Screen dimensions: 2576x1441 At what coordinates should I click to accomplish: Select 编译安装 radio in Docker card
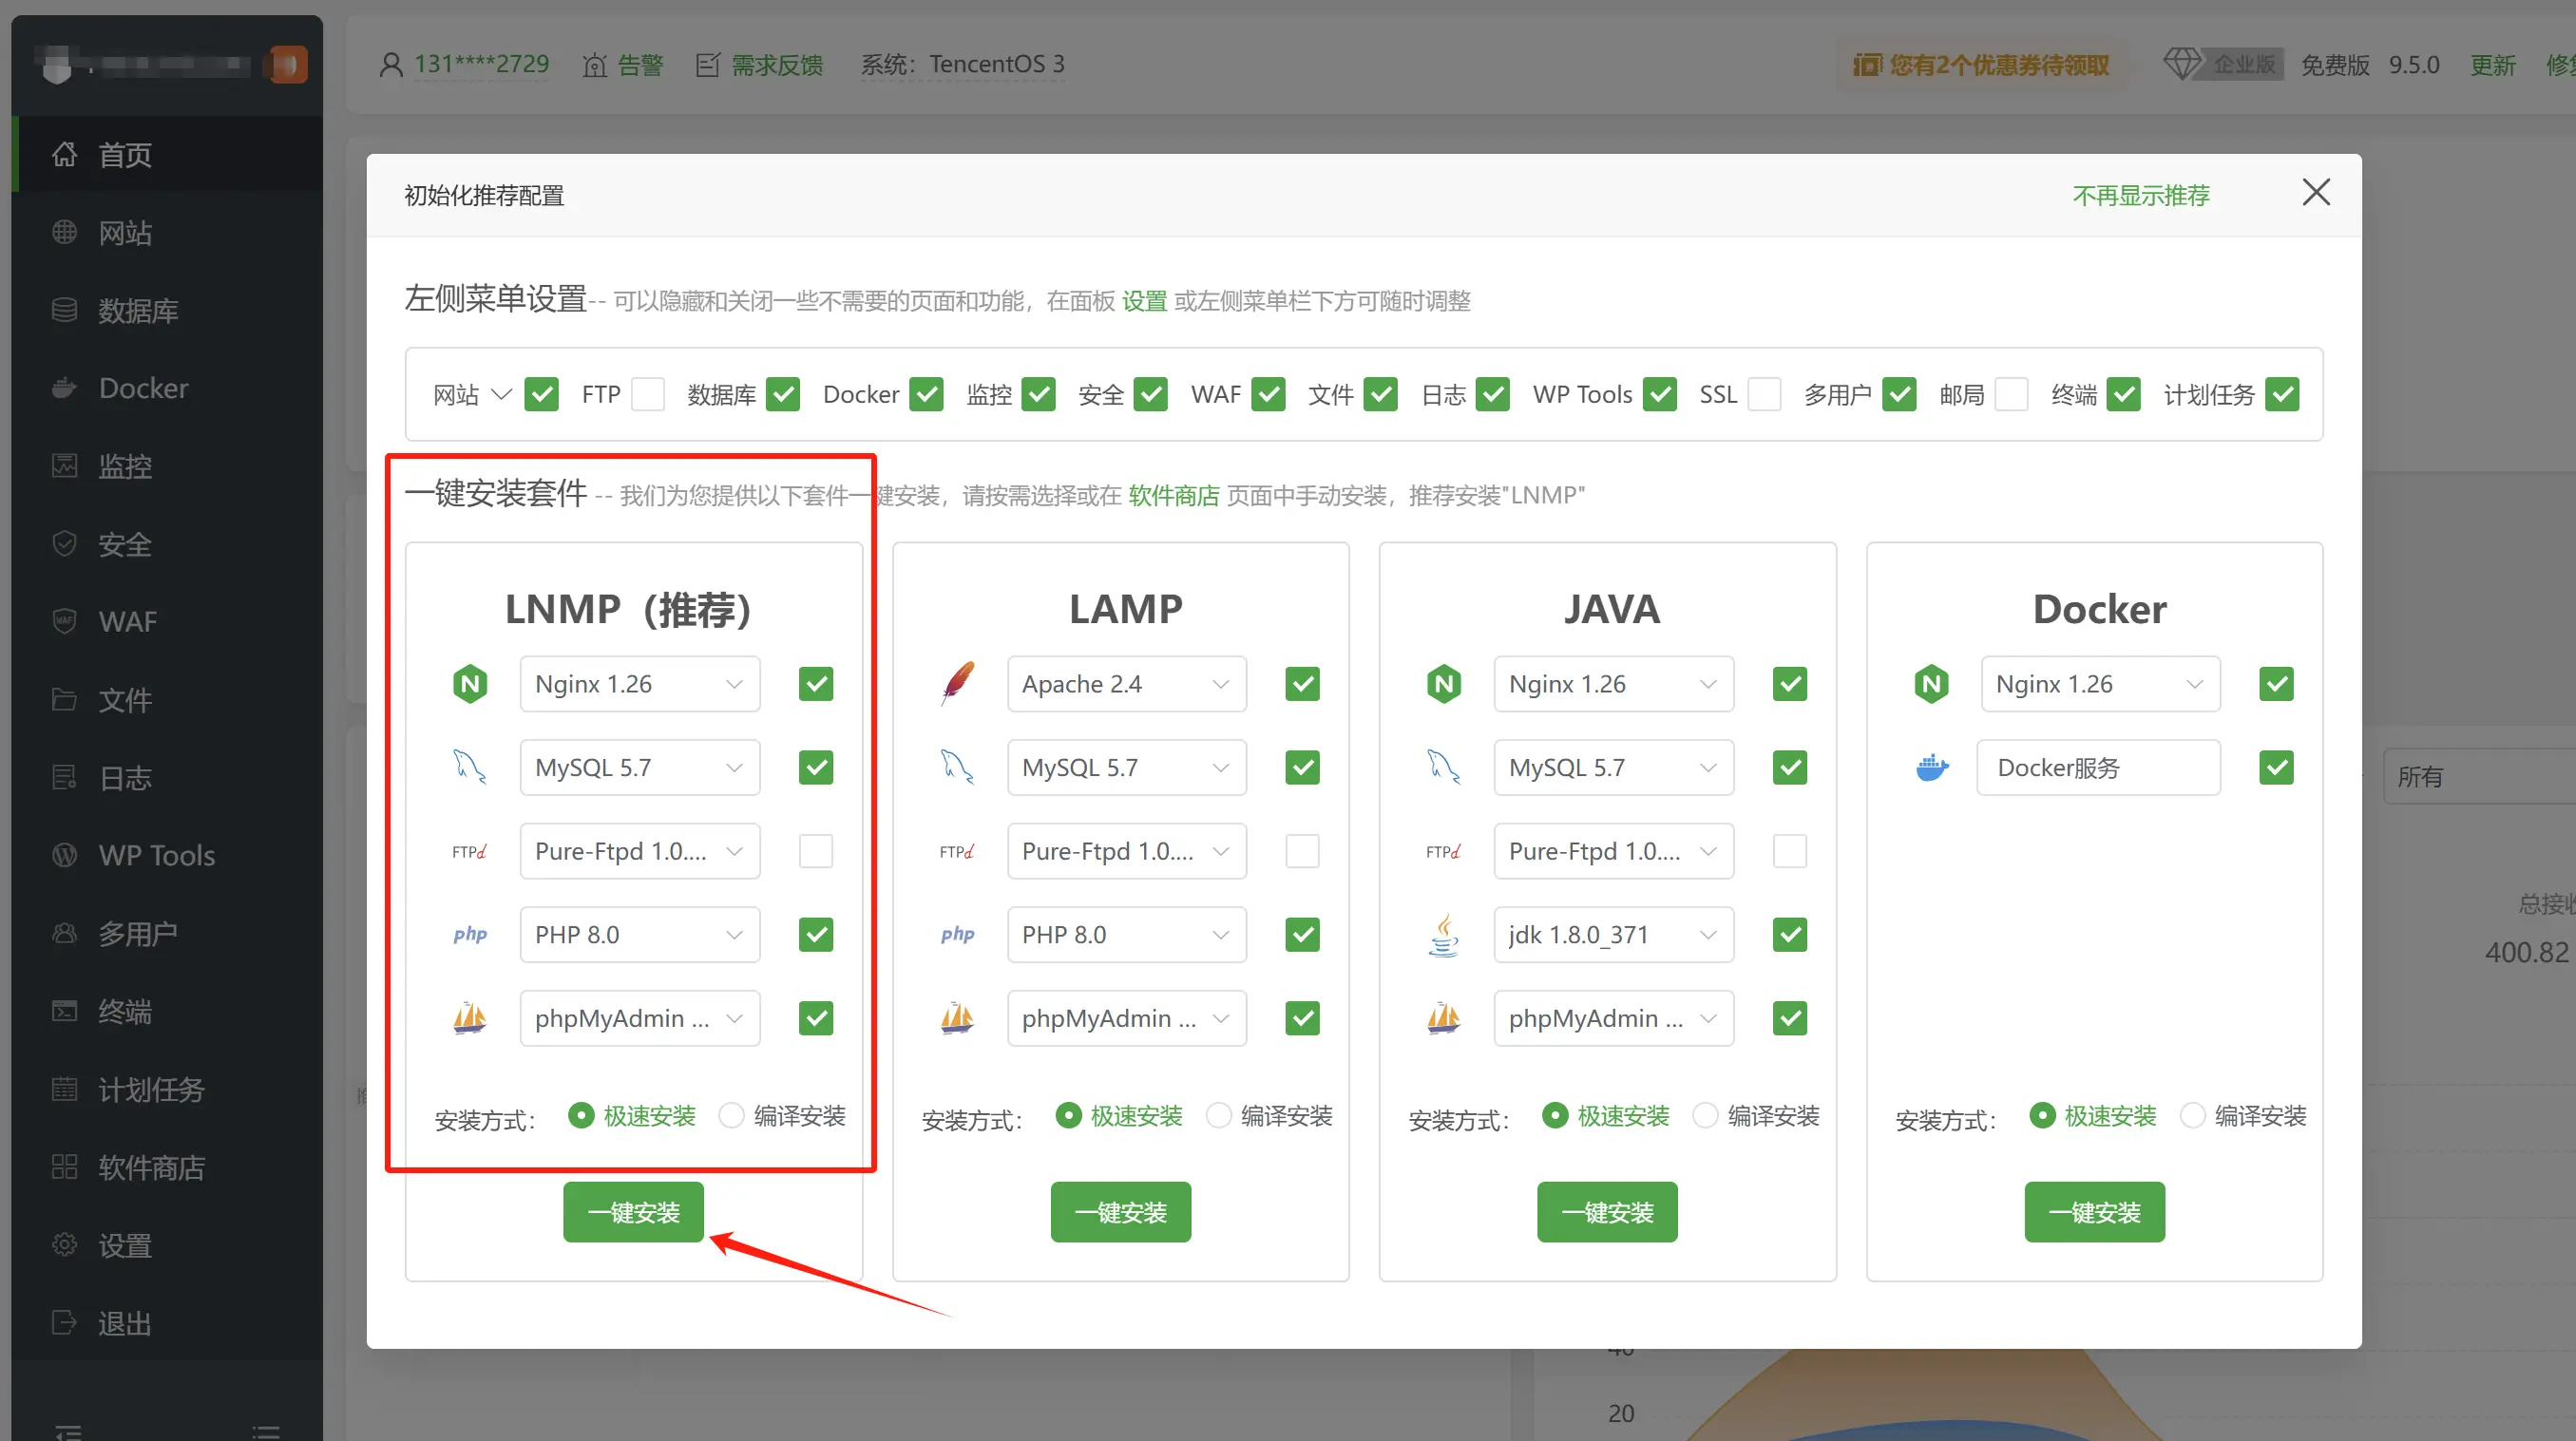pos(2192,1115)
